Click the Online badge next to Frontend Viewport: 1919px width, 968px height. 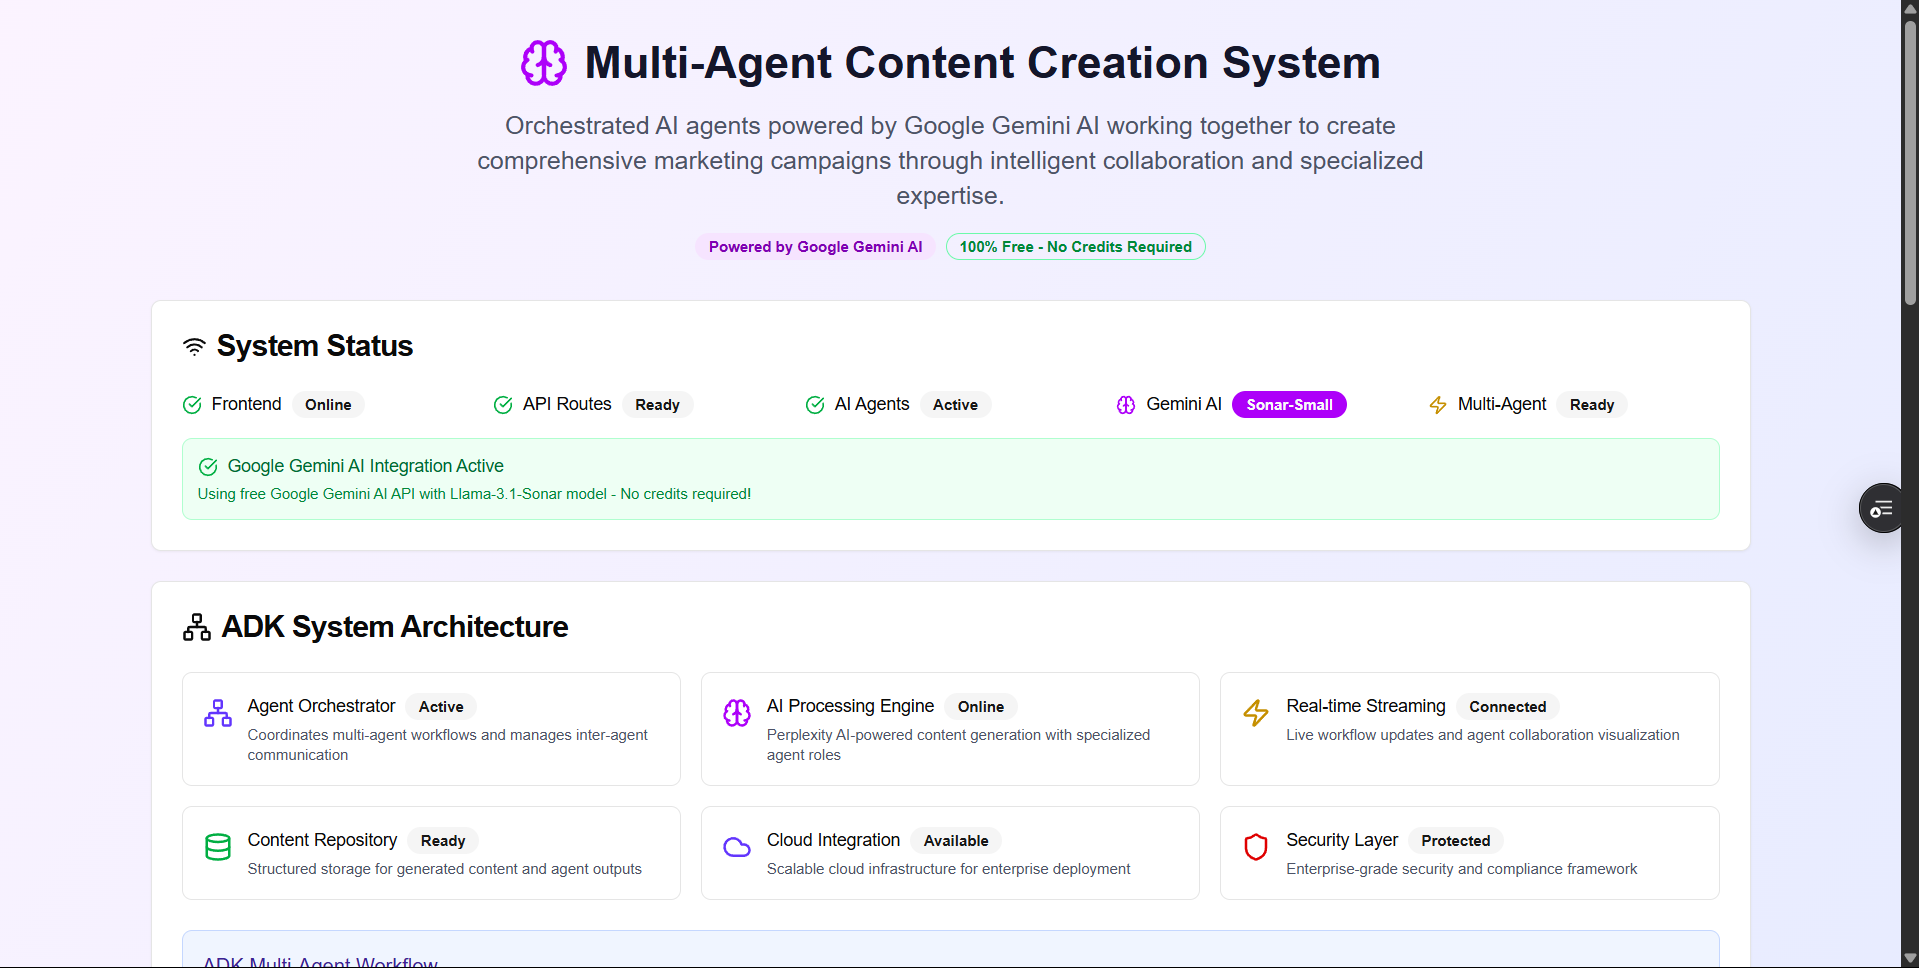tap(328, 405)
